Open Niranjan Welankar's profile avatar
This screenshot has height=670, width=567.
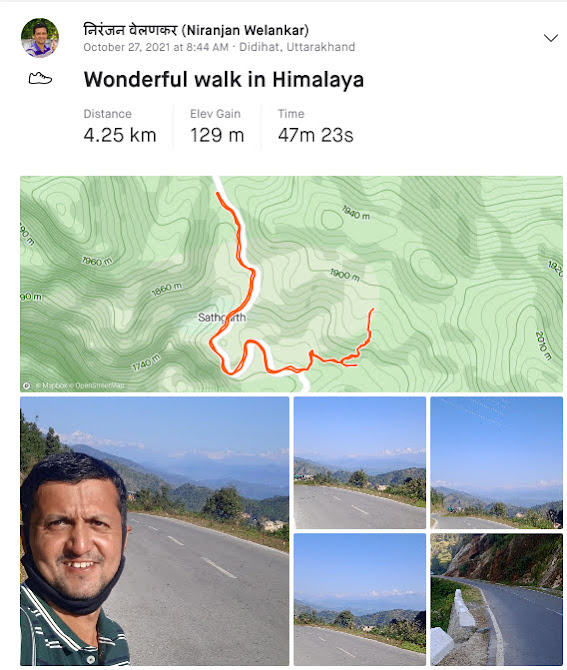[x=40, y=38]
